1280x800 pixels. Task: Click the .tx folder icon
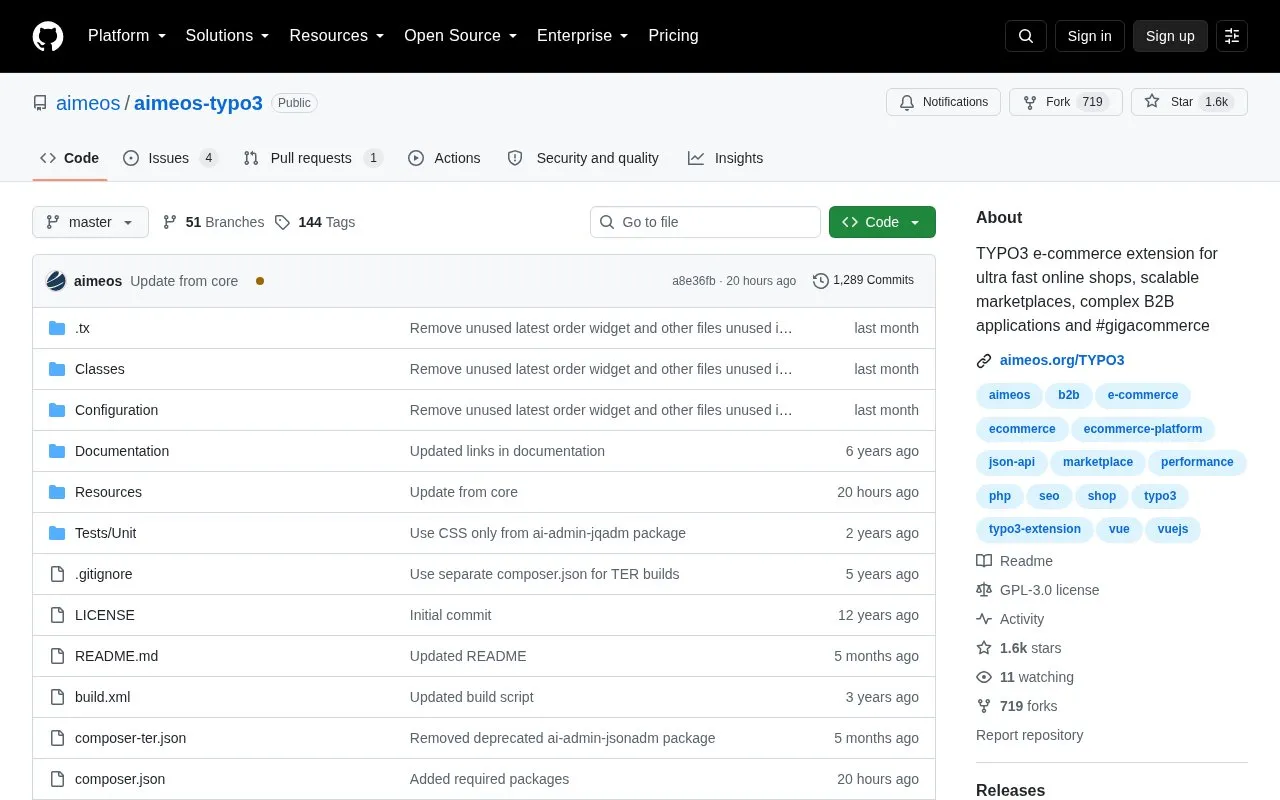point(57,328)
